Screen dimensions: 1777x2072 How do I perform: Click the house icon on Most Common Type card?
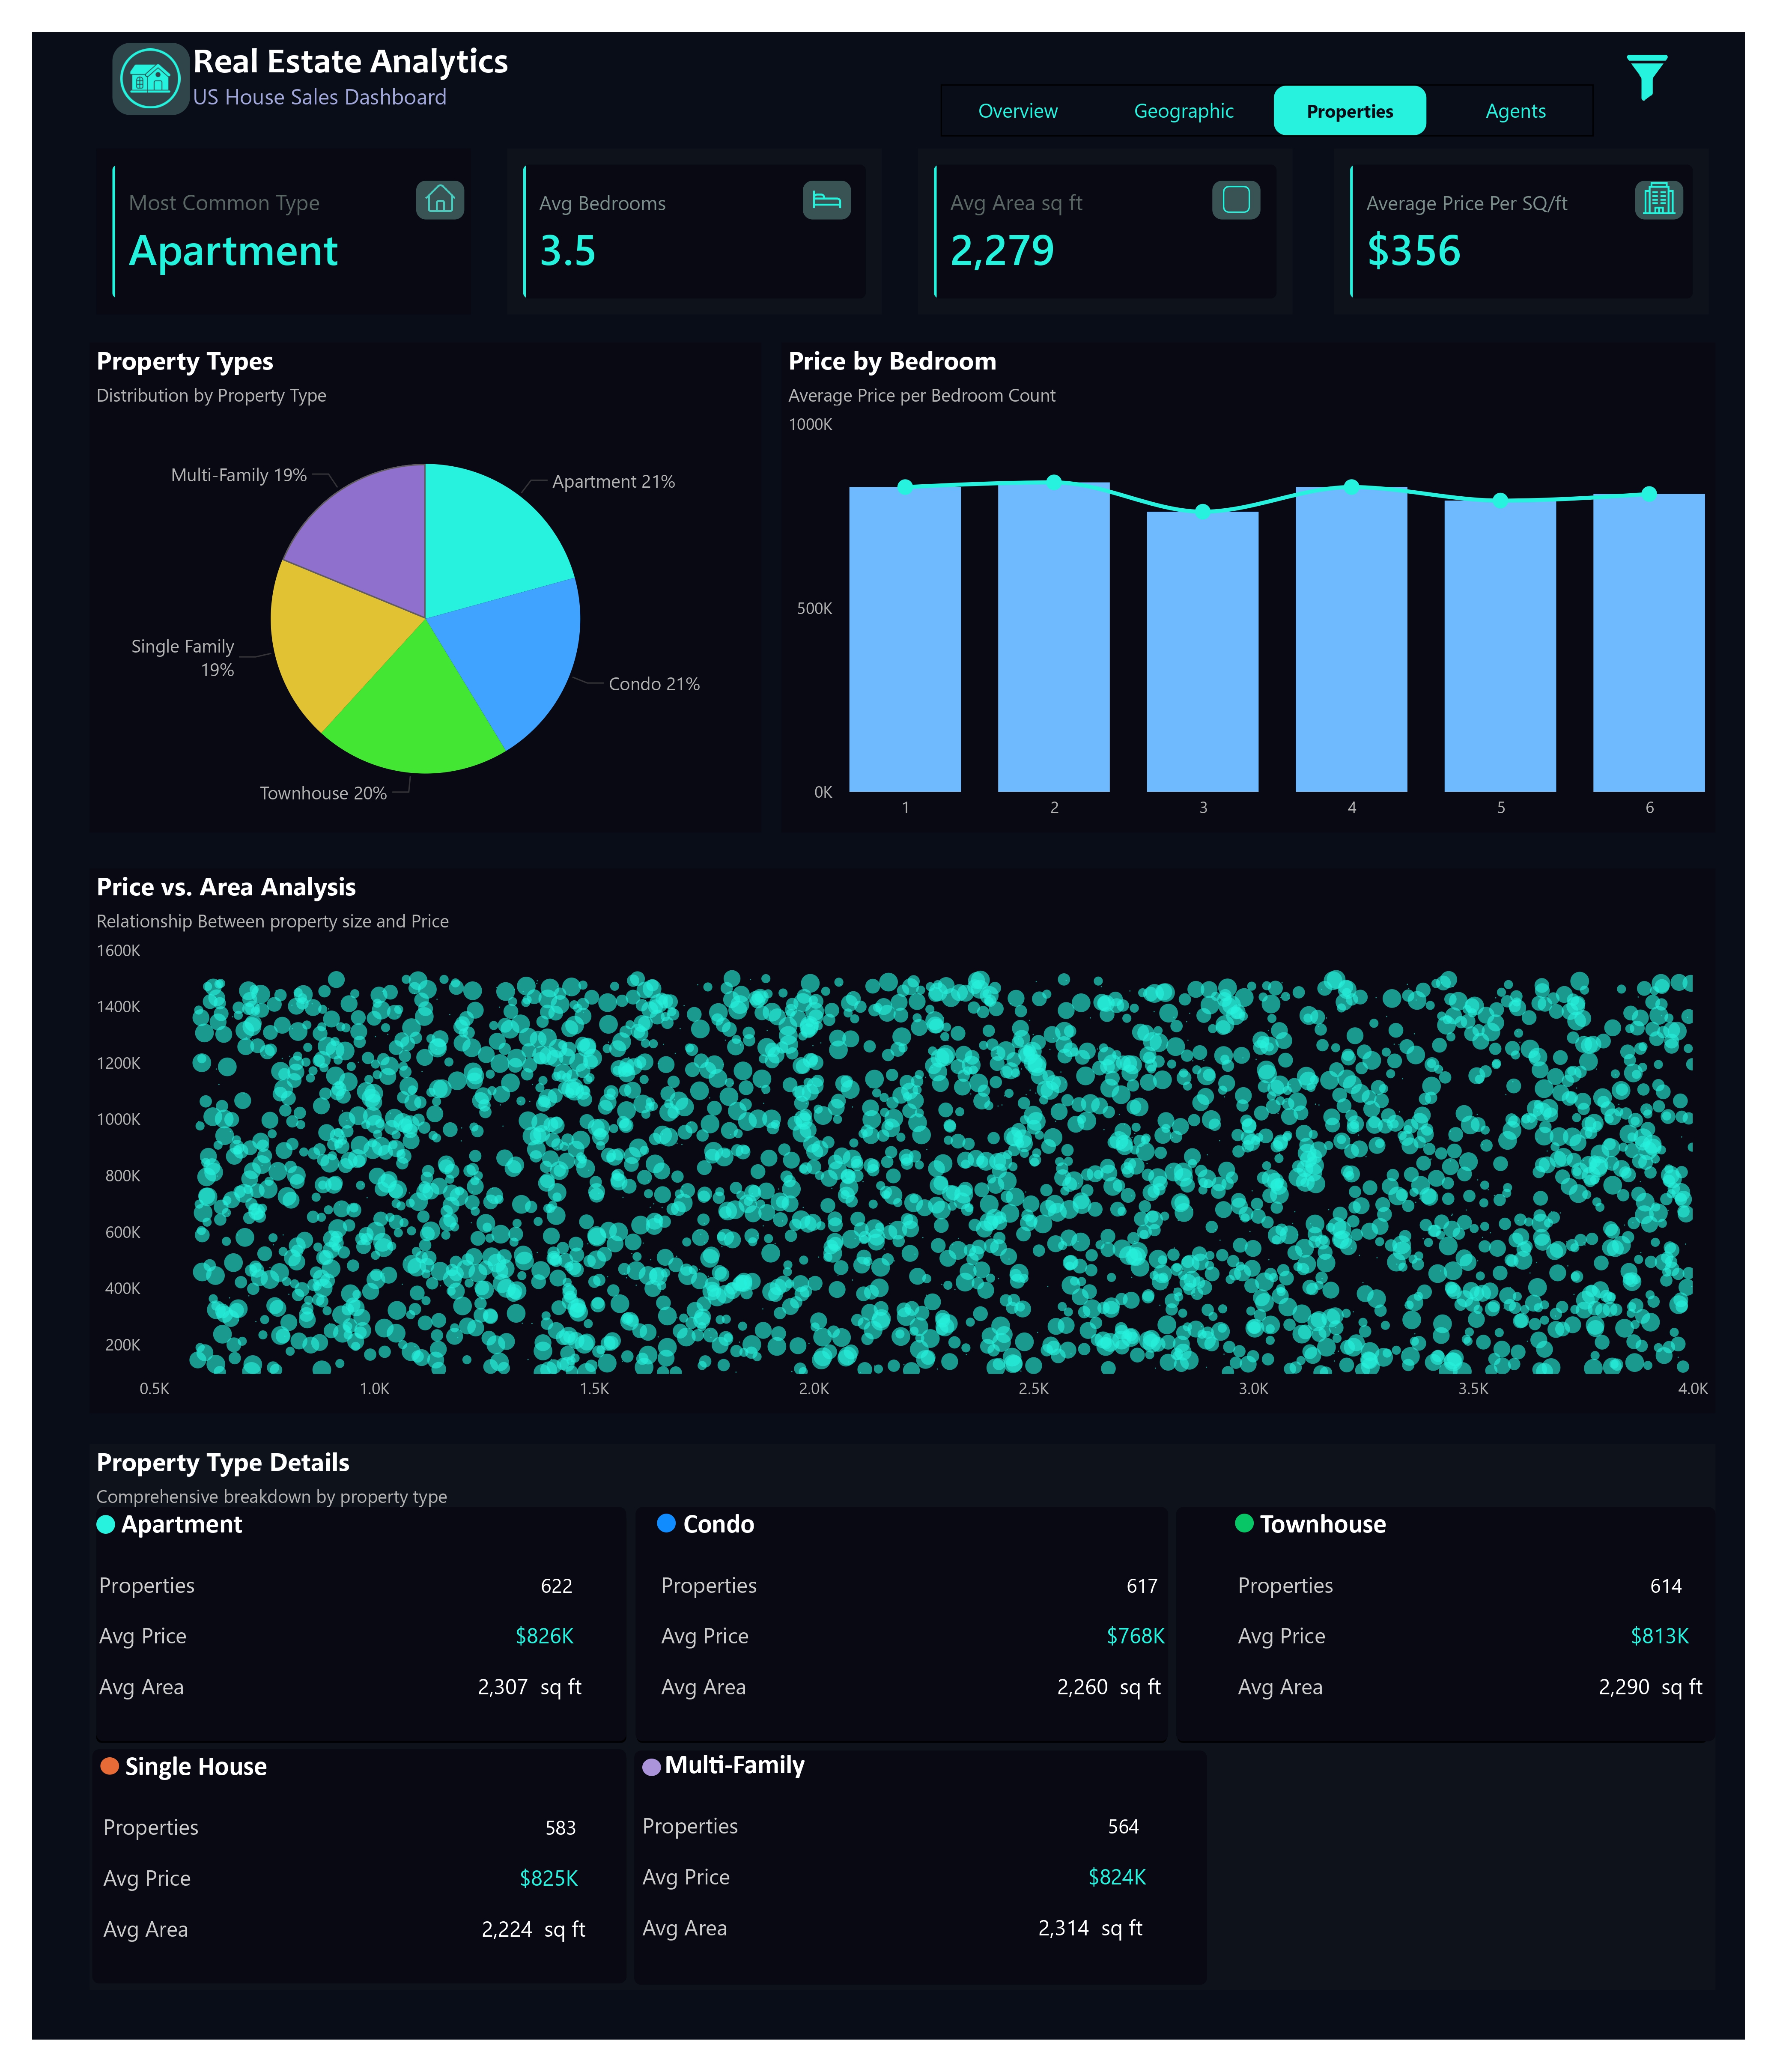(x=440, y=200)
